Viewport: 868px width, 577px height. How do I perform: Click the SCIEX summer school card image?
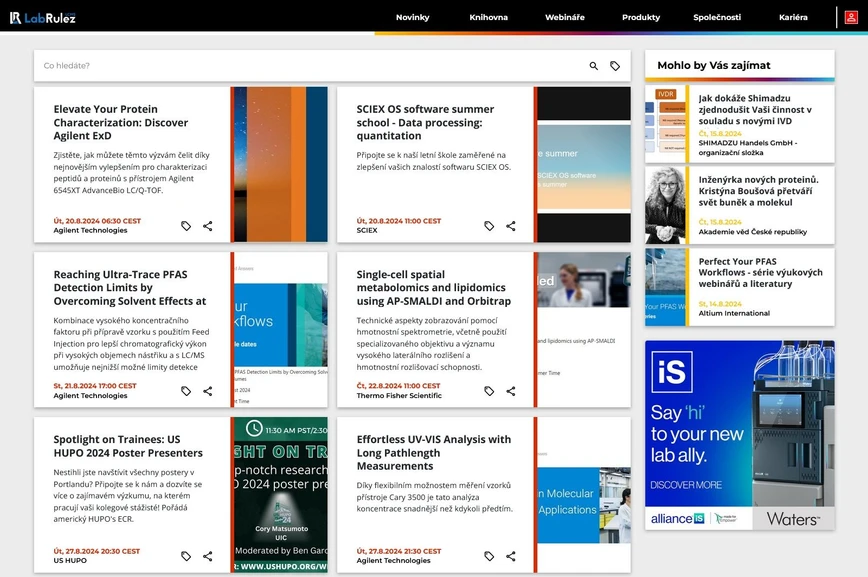[584, 164]
